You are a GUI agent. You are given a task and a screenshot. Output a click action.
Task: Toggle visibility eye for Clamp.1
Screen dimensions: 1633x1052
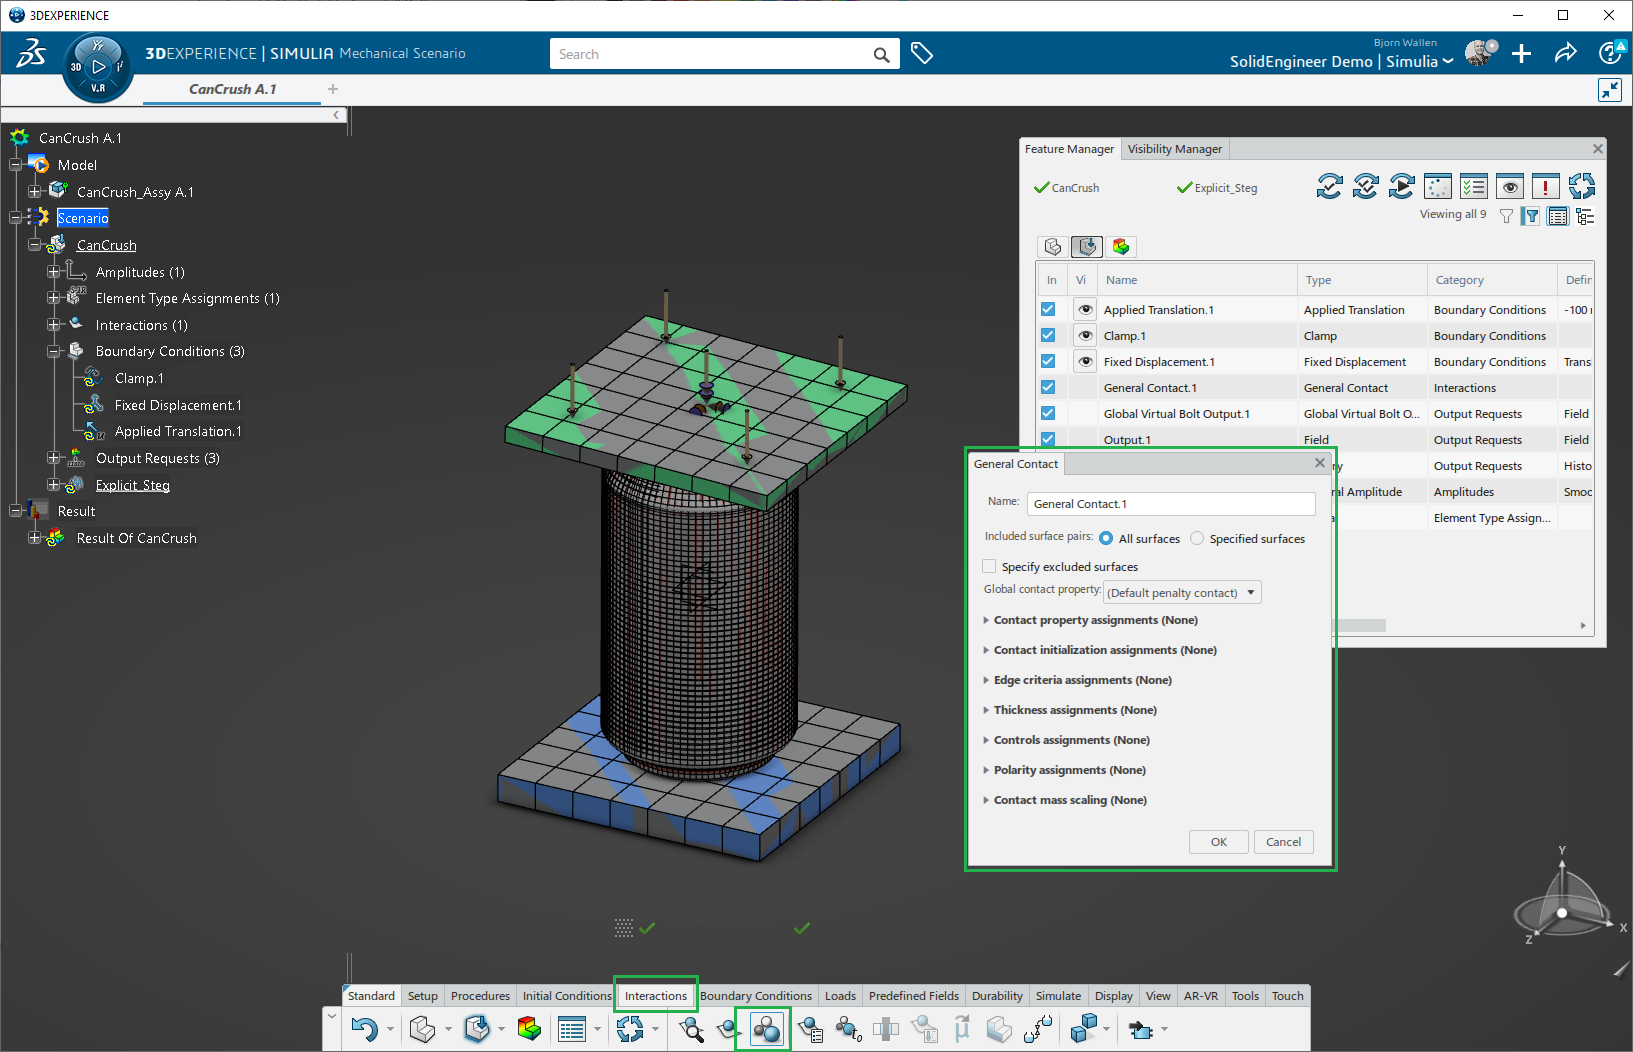click(x=1084, y=336)
